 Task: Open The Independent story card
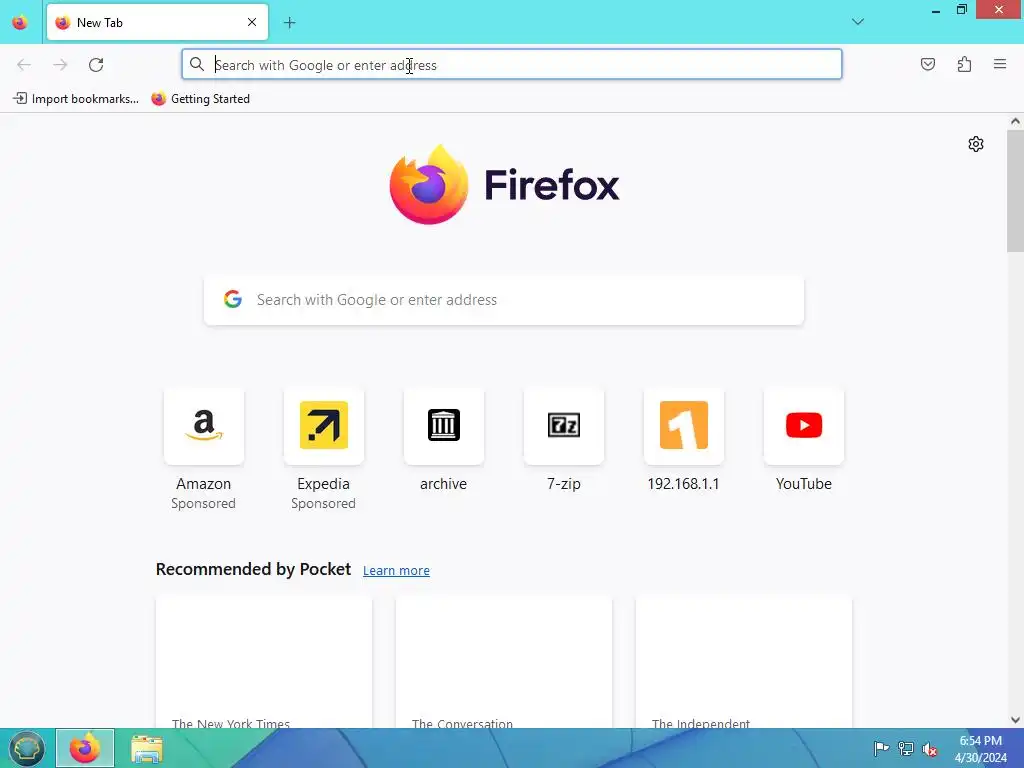(743, 662)
